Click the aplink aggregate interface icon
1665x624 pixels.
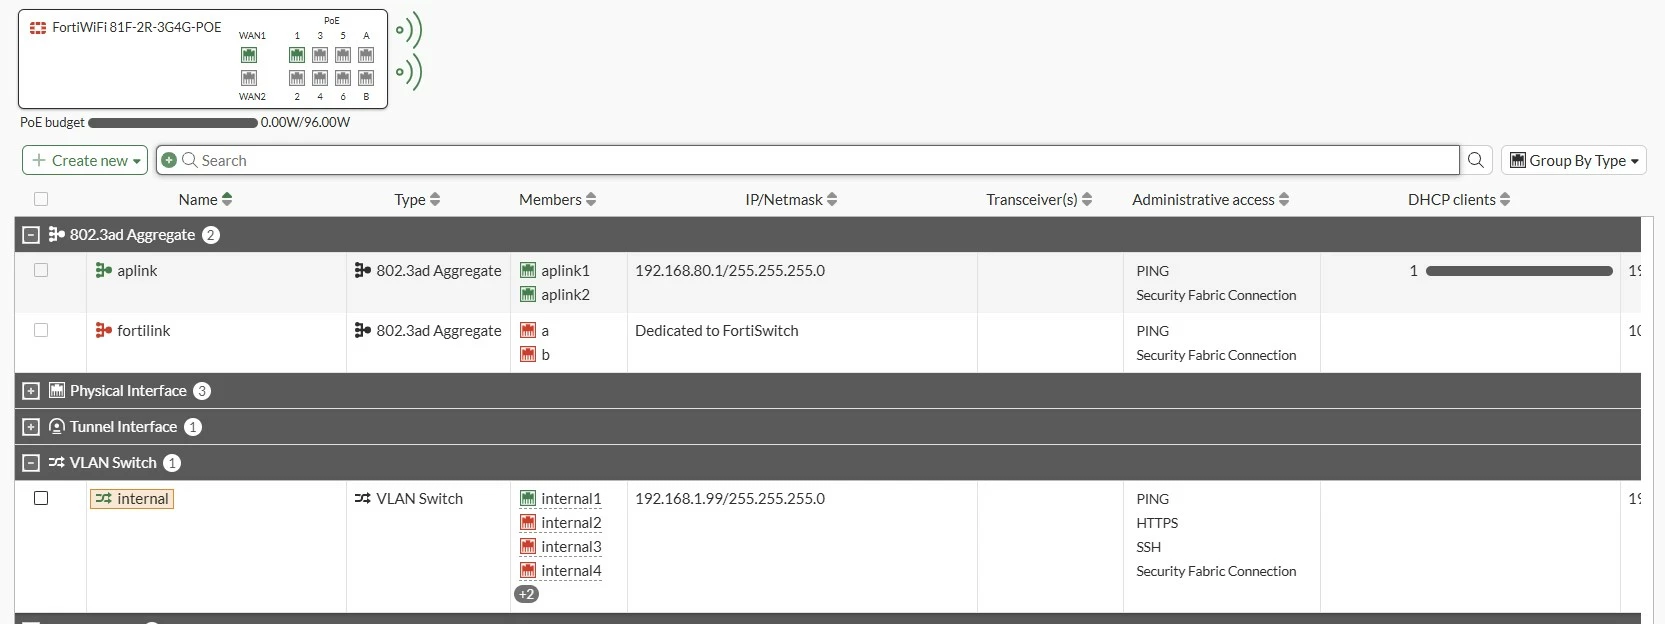[x=103, y=271]
